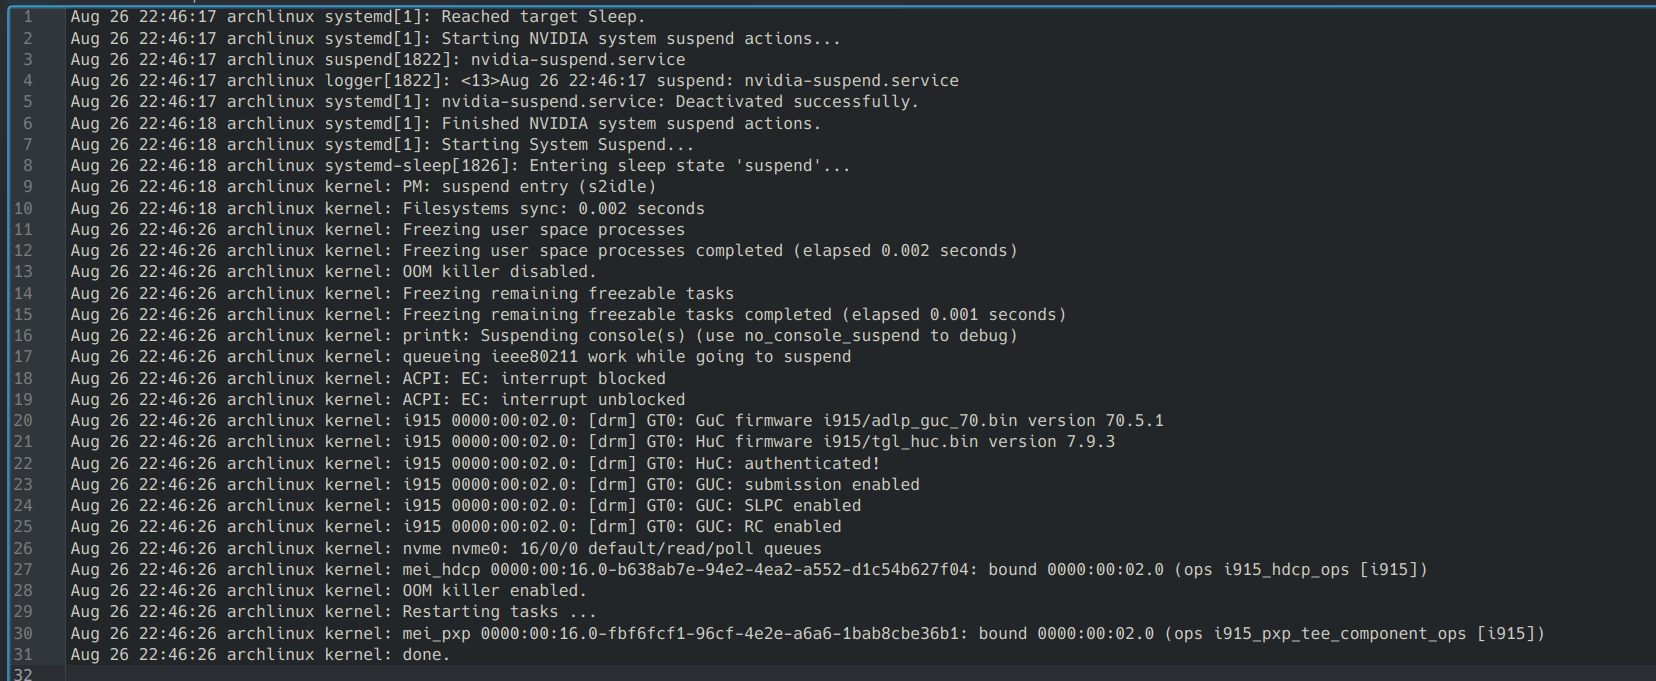The height and width of the screenshot is (681, 1656).
Task: Click line number 1 in the gutter
Action: pyautogui.click(x=28, y=17)
